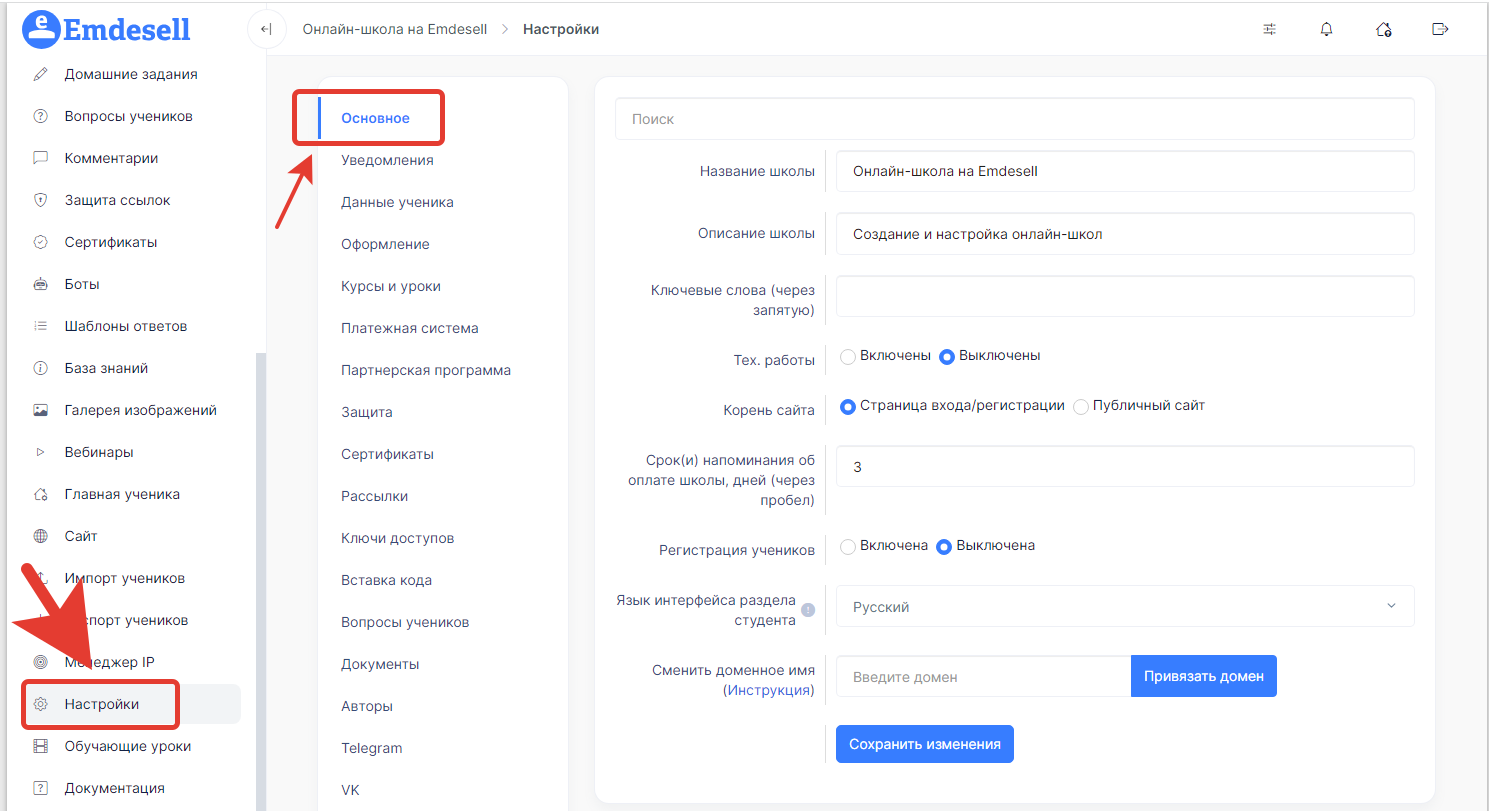Click the badge icon beside Сертификаты in sidebar
Image resolution: width=1489 pixels, height=811 pixels.
[41, 242]
